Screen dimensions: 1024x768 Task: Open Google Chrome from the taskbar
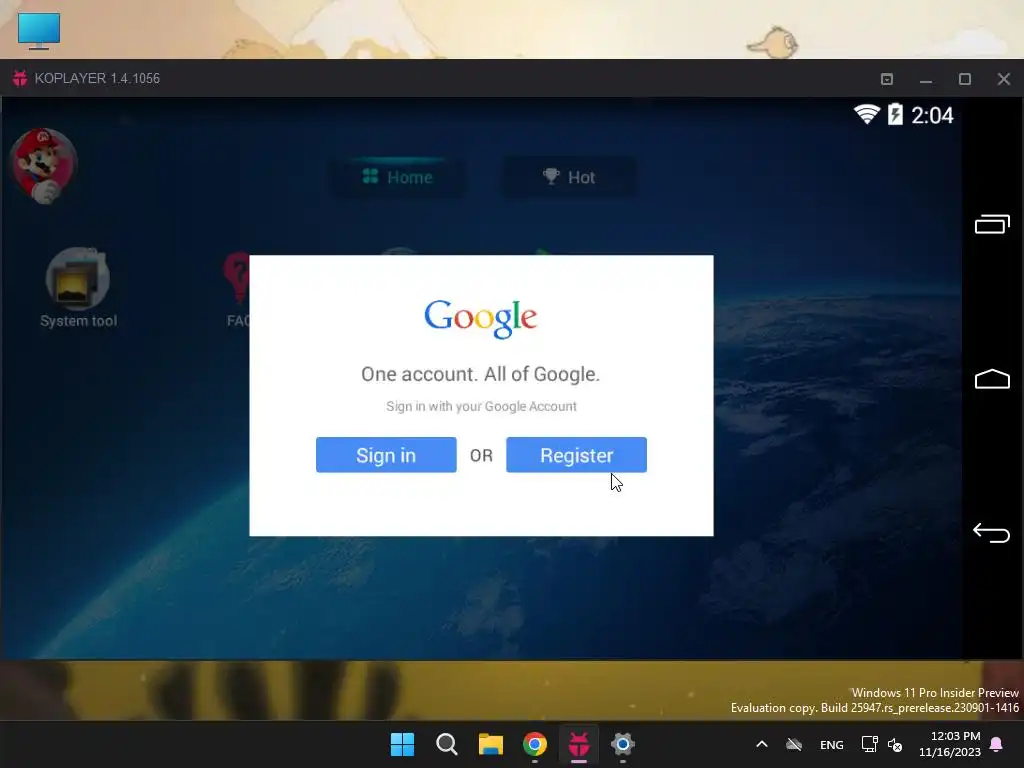[535, 744]
